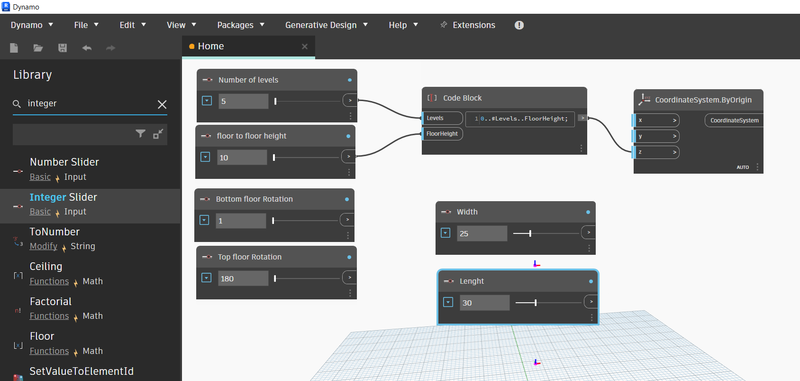Click the Open file folder icon
The image size is (800, 381).
(x=38, y=48)
